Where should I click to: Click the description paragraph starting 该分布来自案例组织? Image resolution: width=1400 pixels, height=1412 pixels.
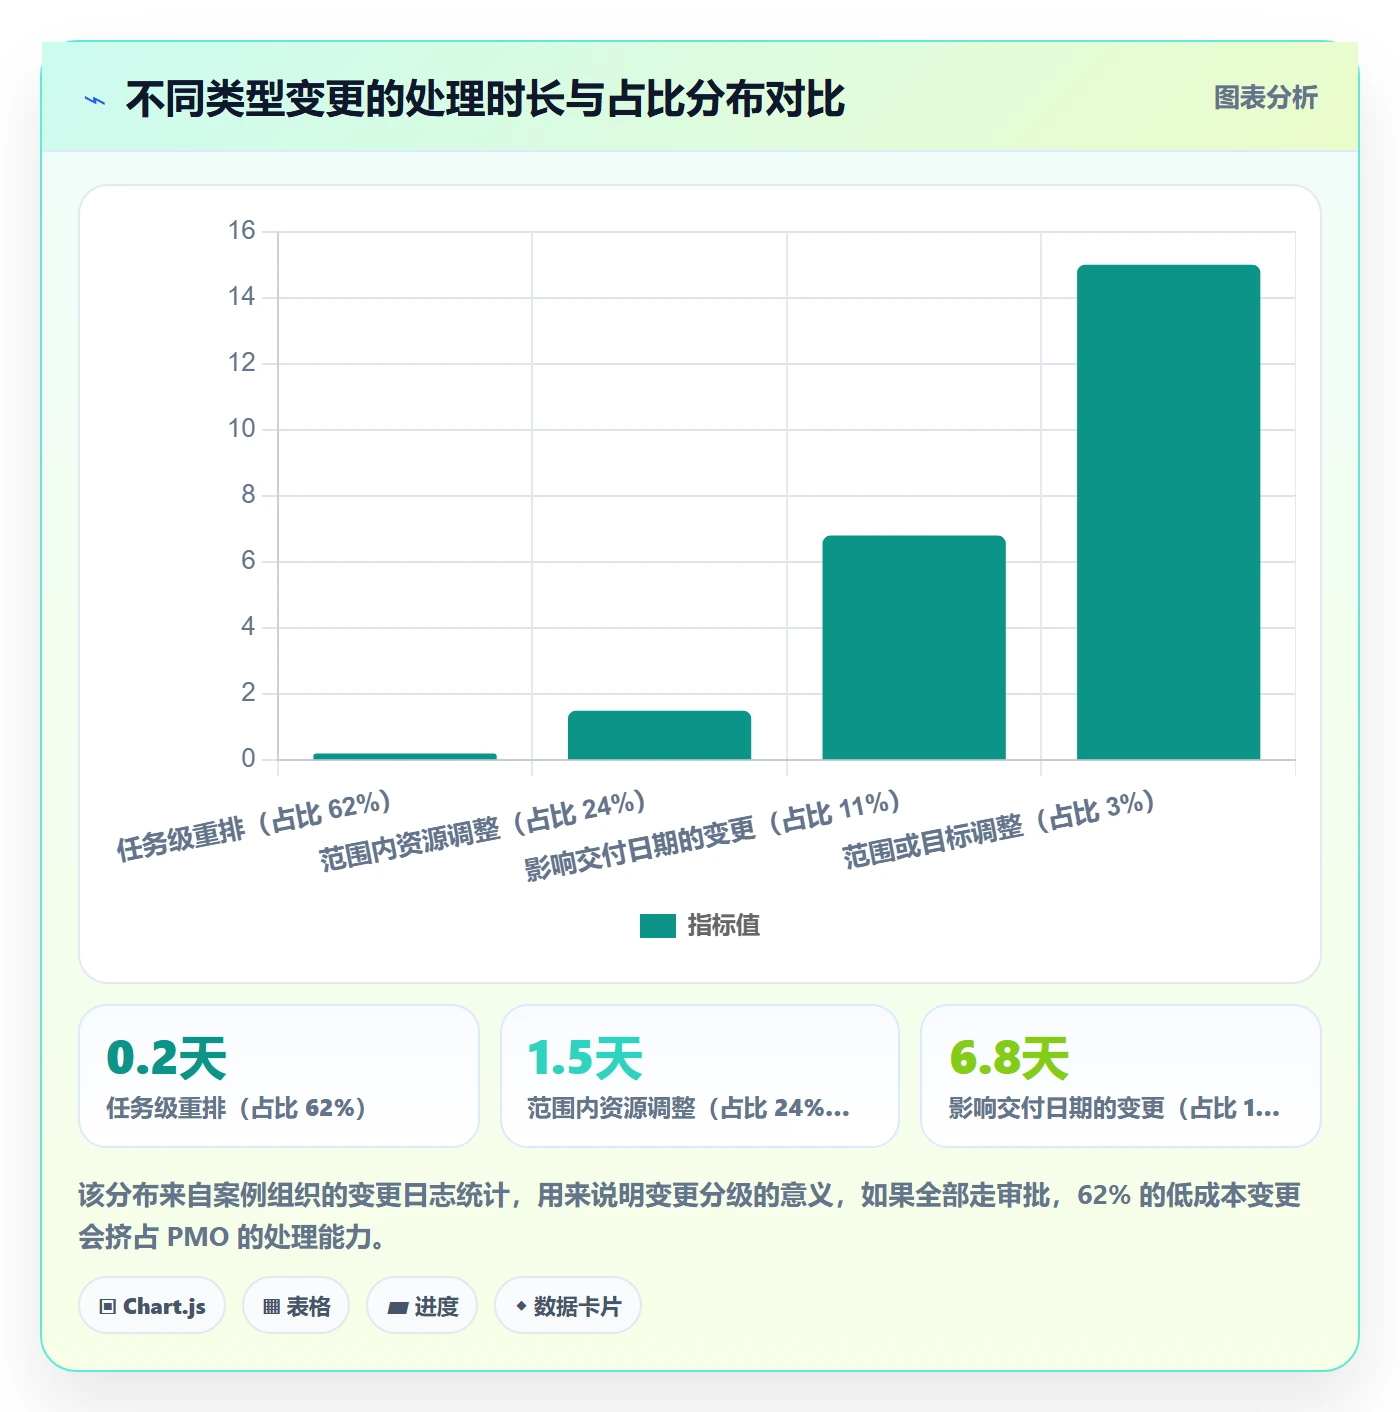[x=690, y=1216]
